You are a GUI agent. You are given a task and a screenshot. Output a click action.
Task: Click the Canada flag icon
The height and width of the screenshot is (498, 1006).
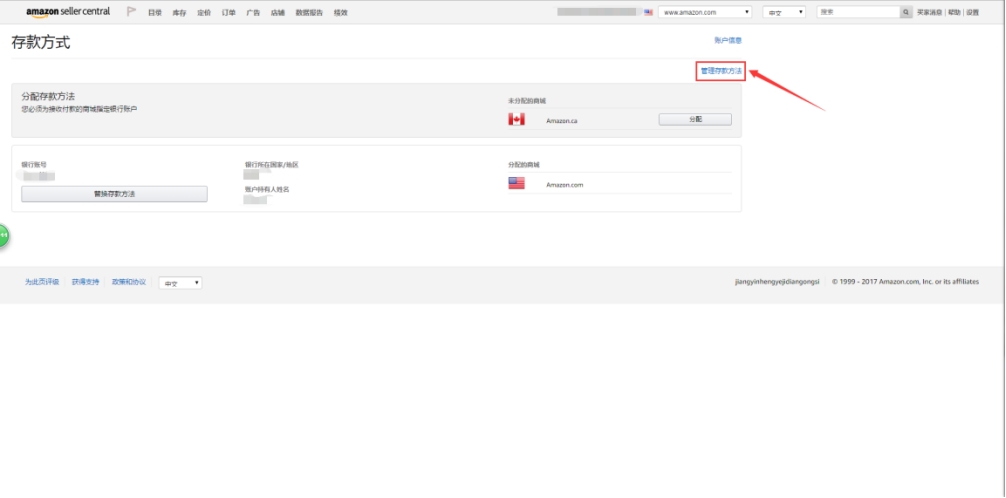pos(516,120)
